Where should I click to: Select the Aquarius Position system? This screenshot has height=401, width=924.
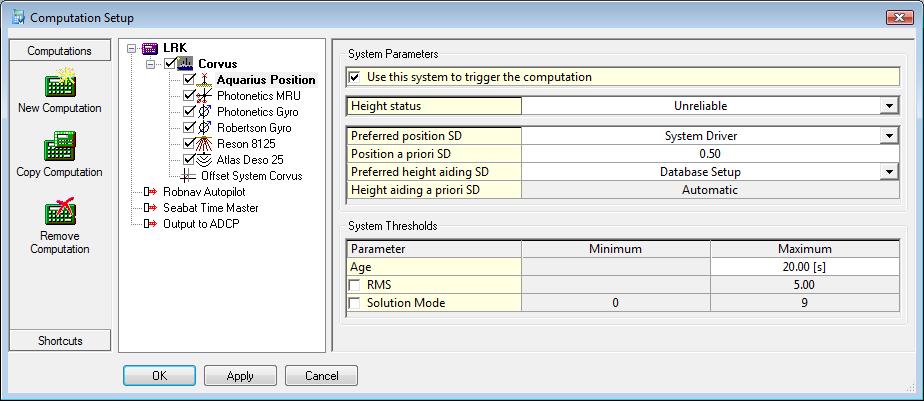pos(265,80)
